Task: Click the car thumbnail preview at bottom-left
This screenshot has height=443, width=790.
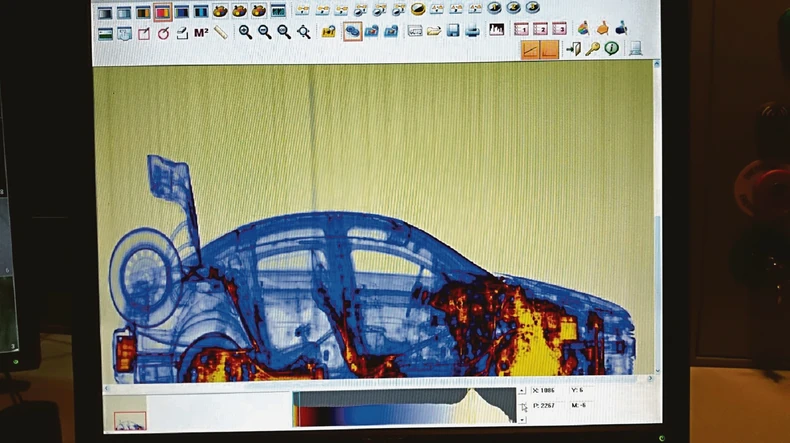Action: click(x=129, y=421)
